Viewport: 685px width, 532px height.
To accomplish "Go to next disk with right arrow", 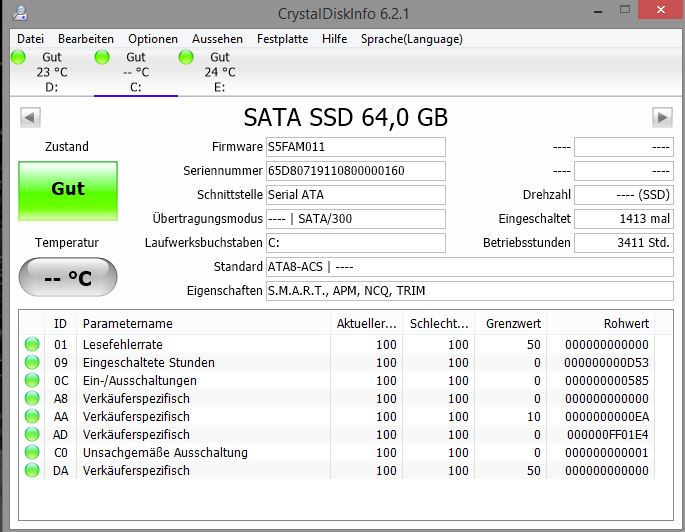I will 662,117.
